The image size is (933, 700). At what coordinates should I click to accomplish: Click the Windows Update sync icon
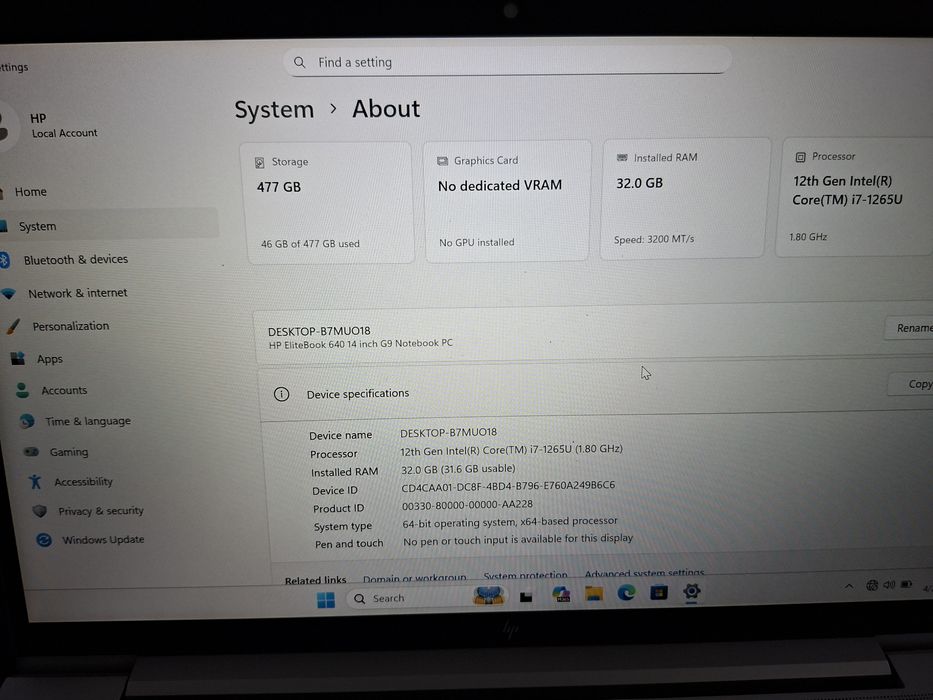[44, 540]
